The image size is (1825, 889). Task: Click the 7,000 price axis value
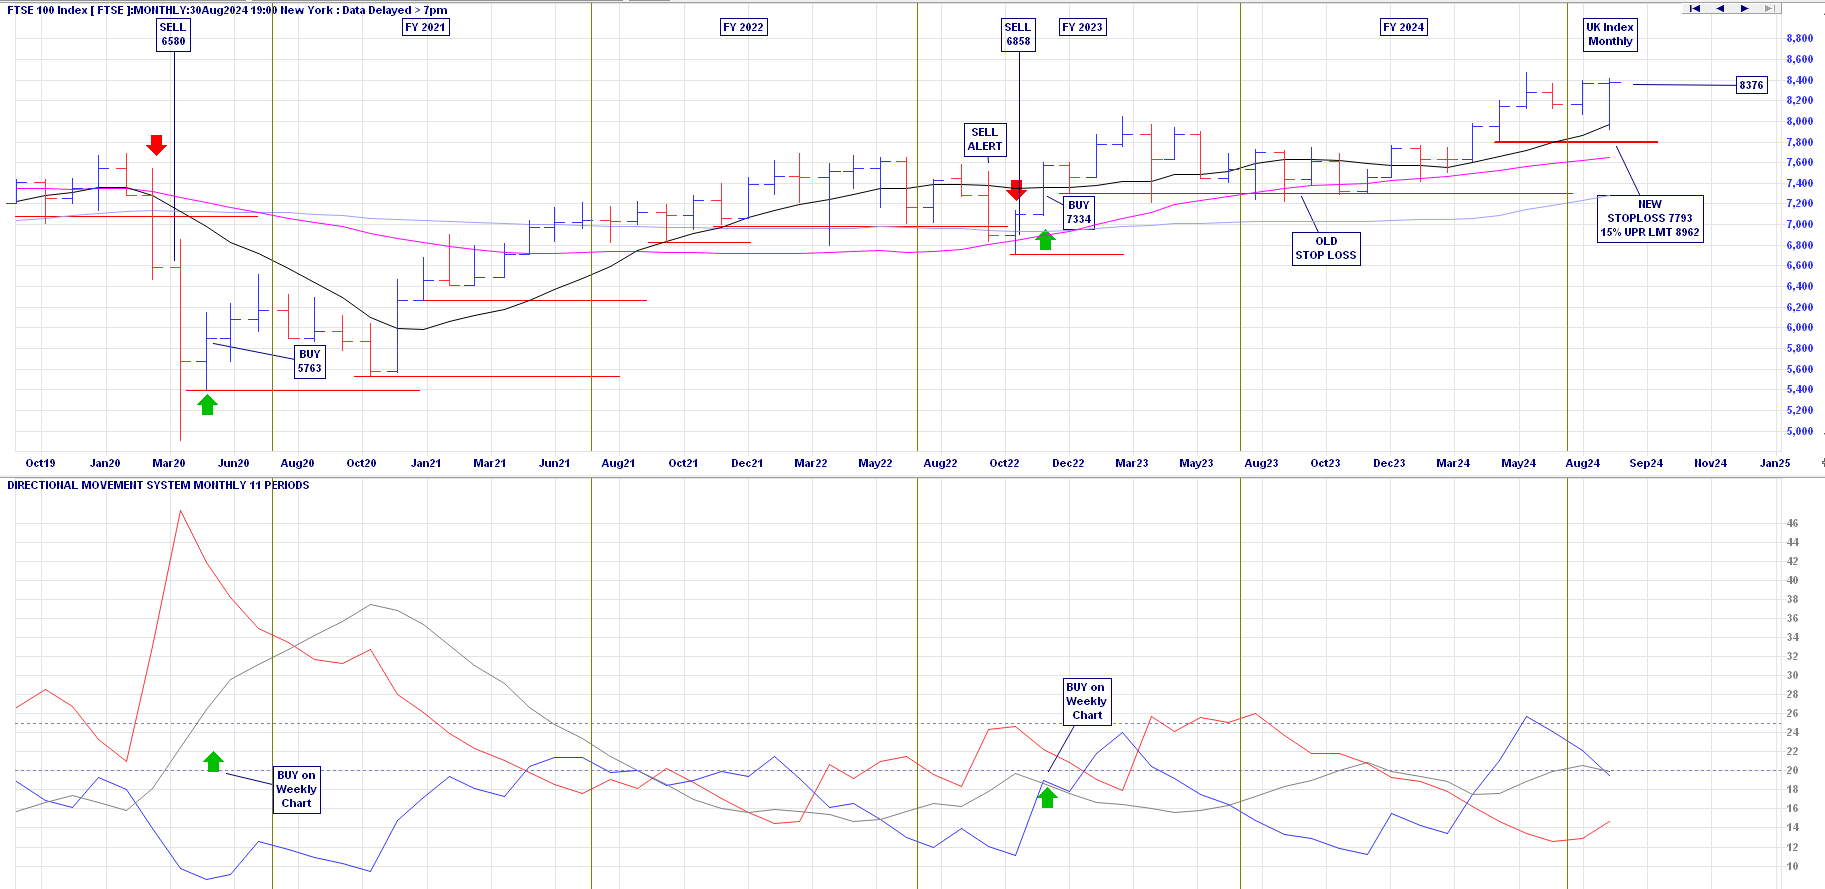1799,225
